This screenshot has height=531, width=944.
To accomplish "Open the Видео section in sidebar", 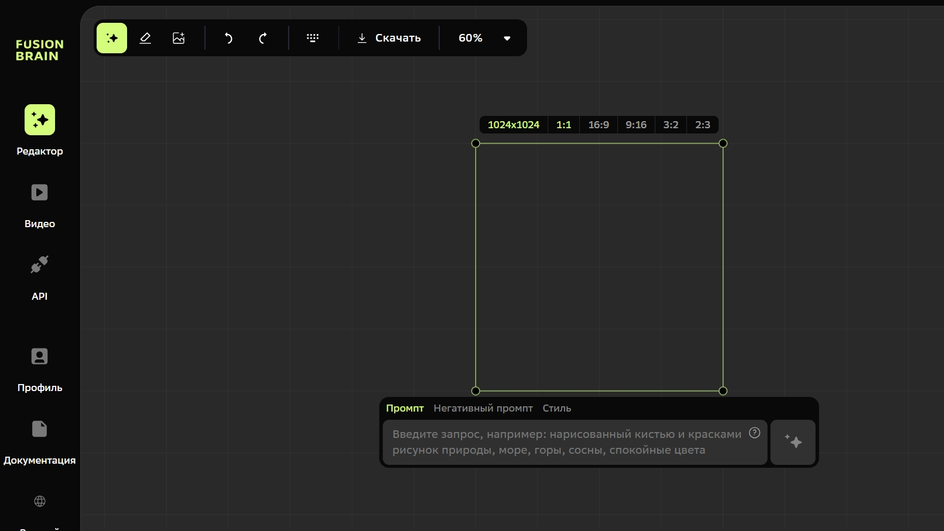I will pyautogui.click(x=40, y=206).
